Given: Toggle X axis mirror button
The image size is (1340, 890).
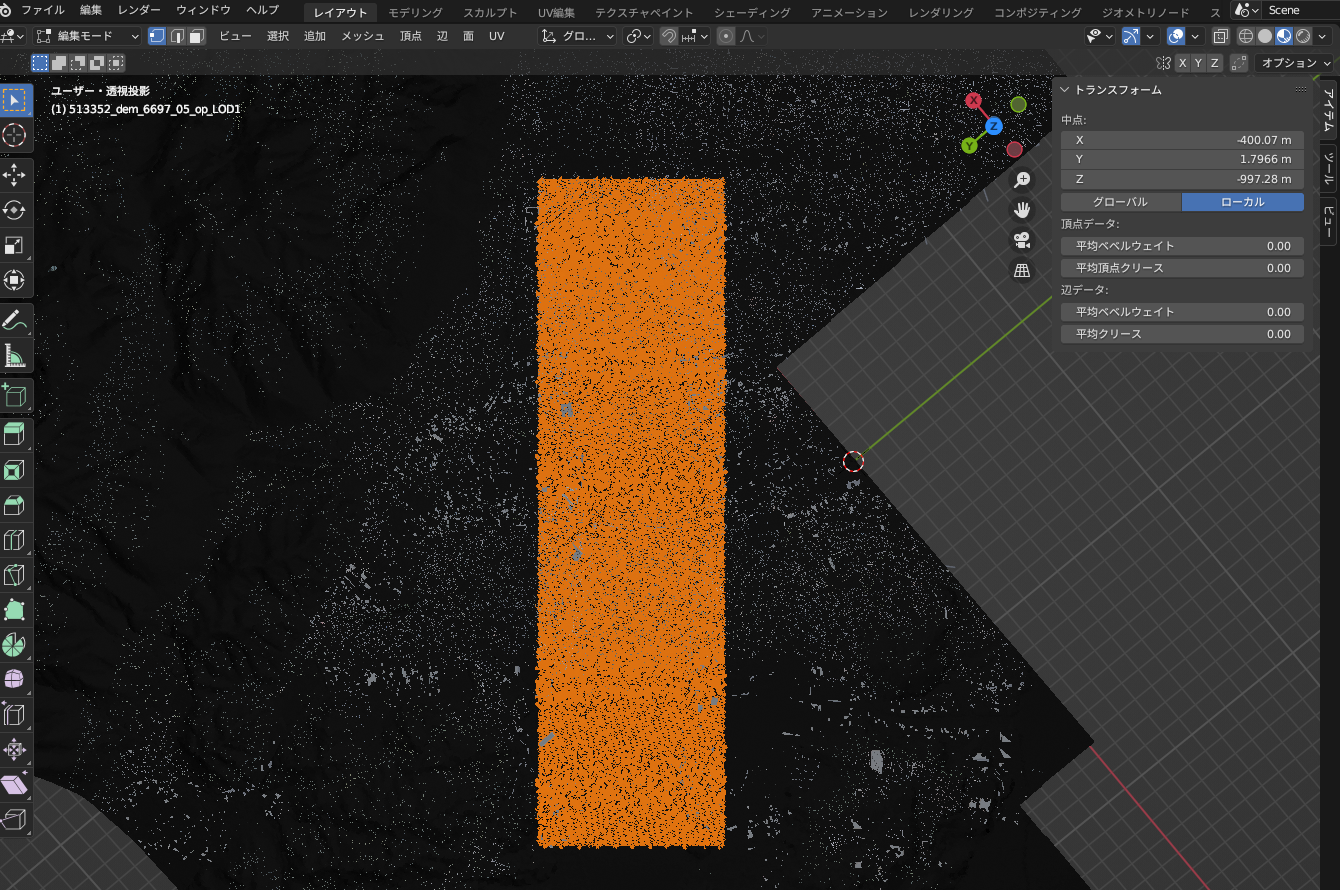Looking at the screenshot, I should coord(1183,63).
